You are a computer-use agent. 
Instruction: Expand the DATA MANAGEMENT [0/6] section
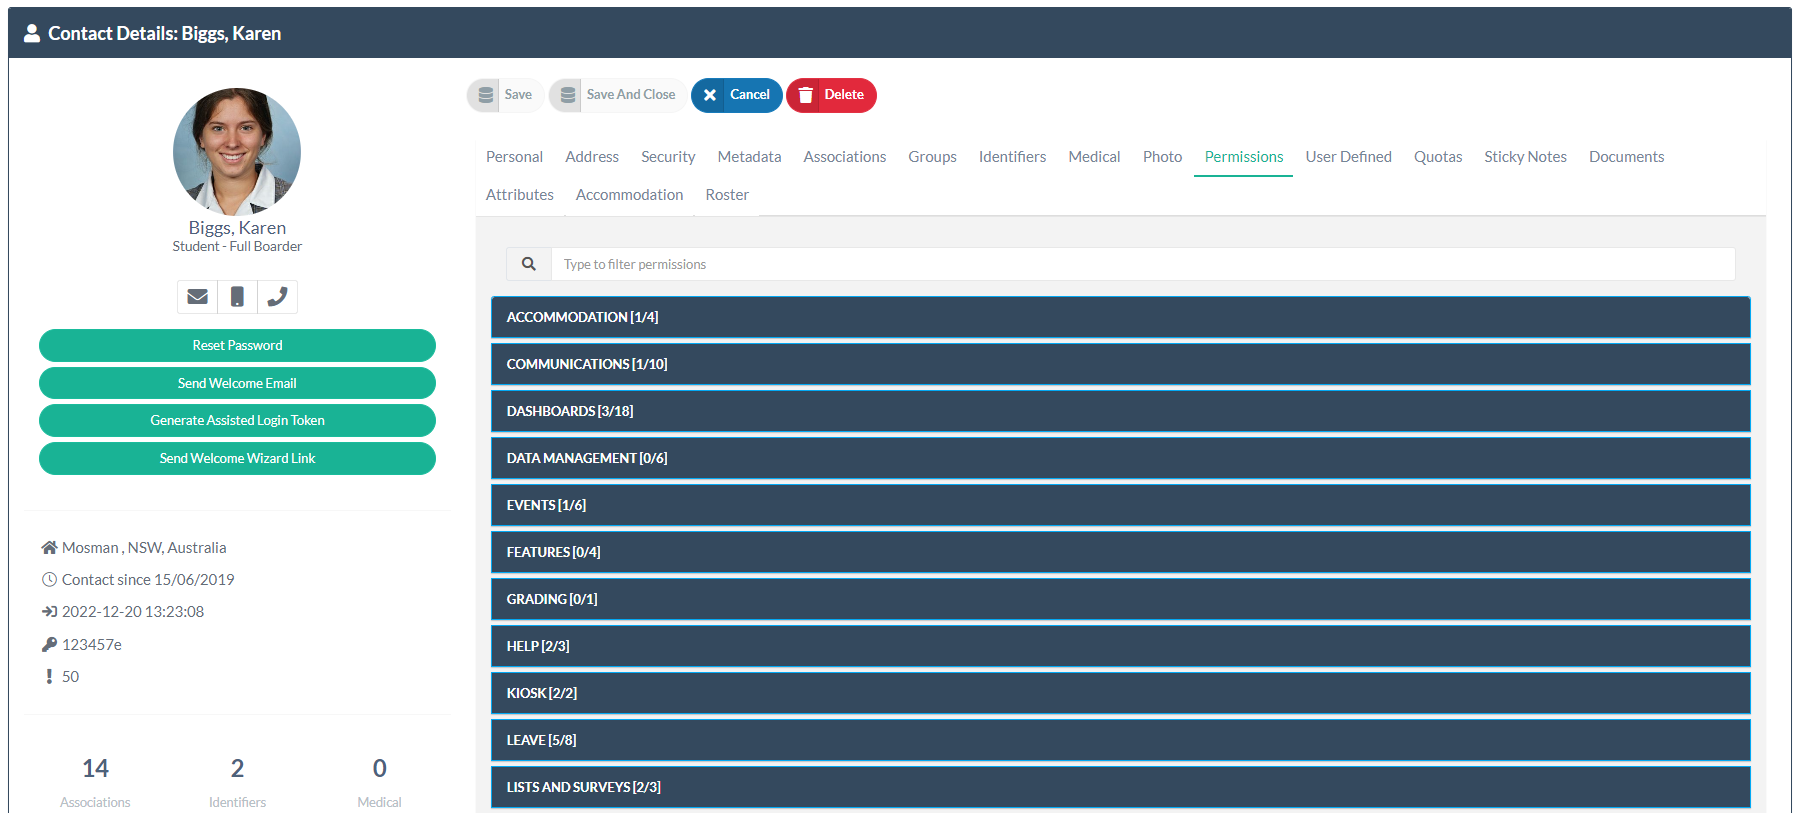point(1121,458)
